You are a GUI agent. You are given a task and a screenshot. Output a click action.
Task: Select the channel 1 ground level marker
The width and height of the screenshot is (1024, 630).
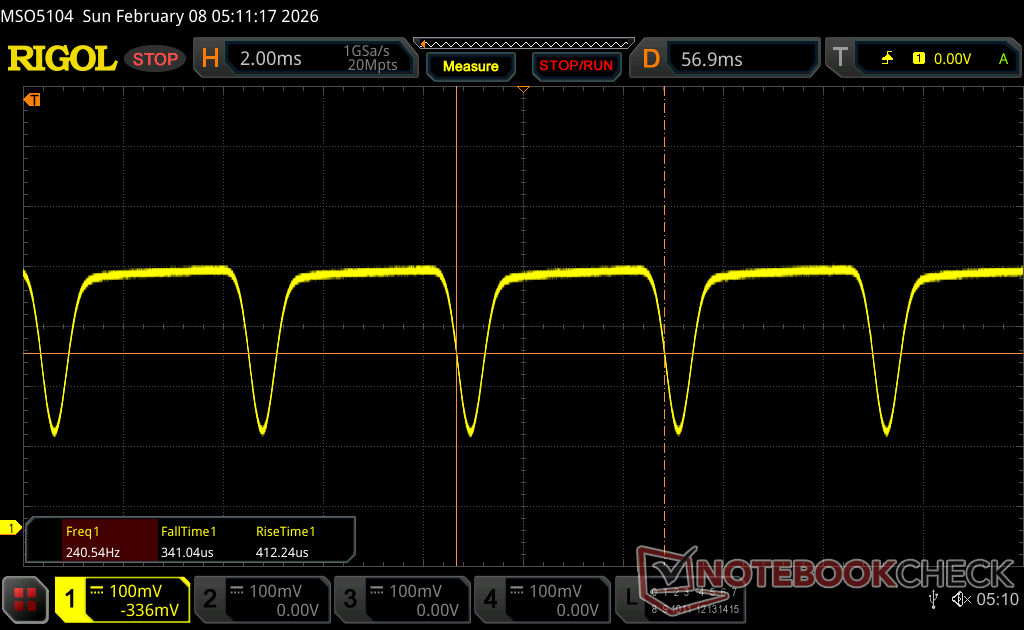pos(12,527)
